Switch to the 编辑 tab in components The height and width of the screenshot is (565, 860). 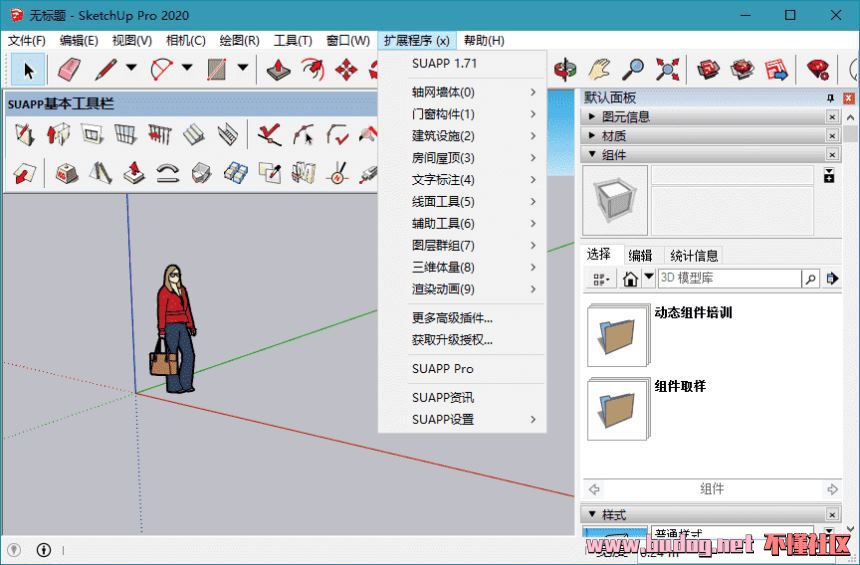[x=640, y=255]
